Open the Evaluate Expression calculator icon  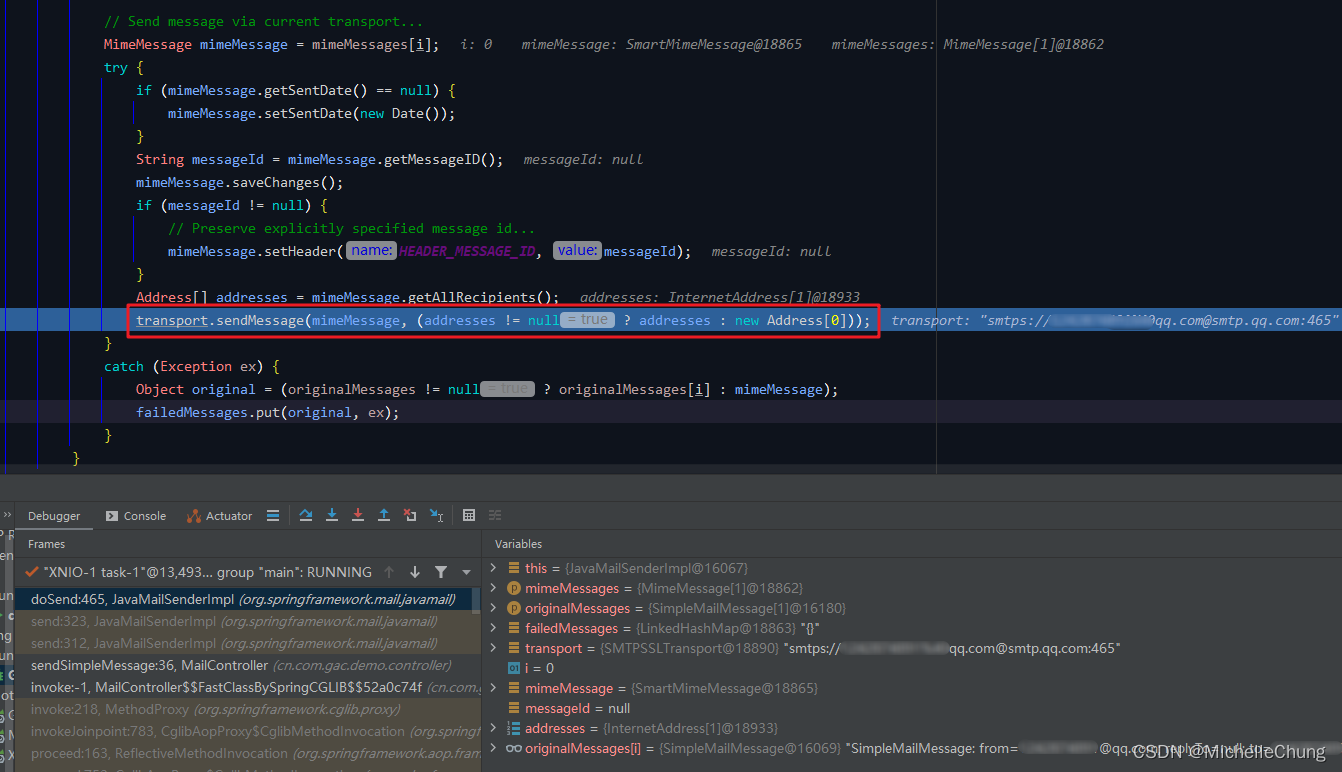469,516
